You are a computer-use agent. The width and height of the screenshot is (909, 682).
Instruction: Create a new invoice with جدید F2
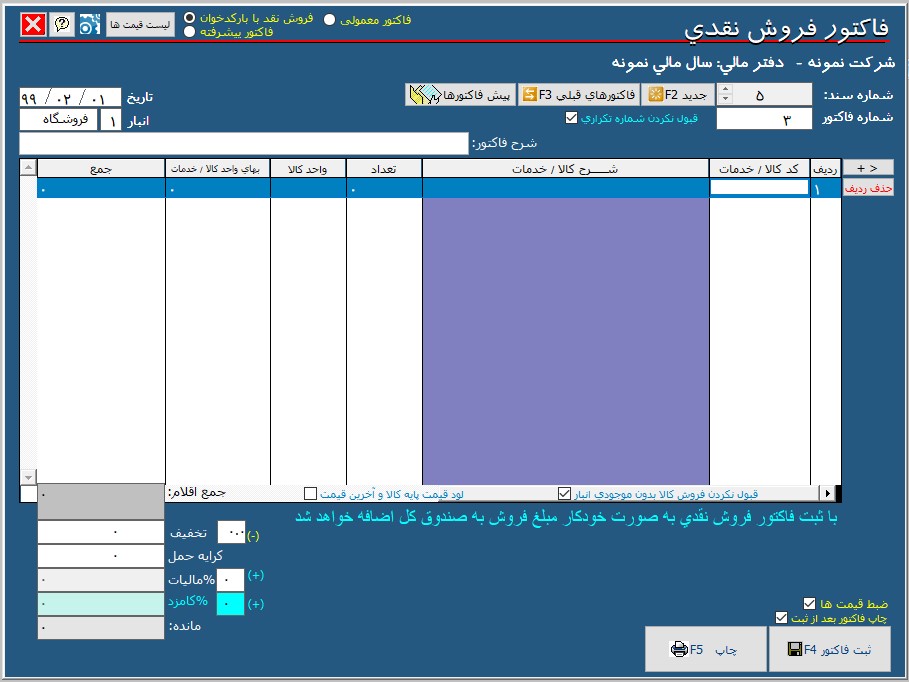[677, 95]
